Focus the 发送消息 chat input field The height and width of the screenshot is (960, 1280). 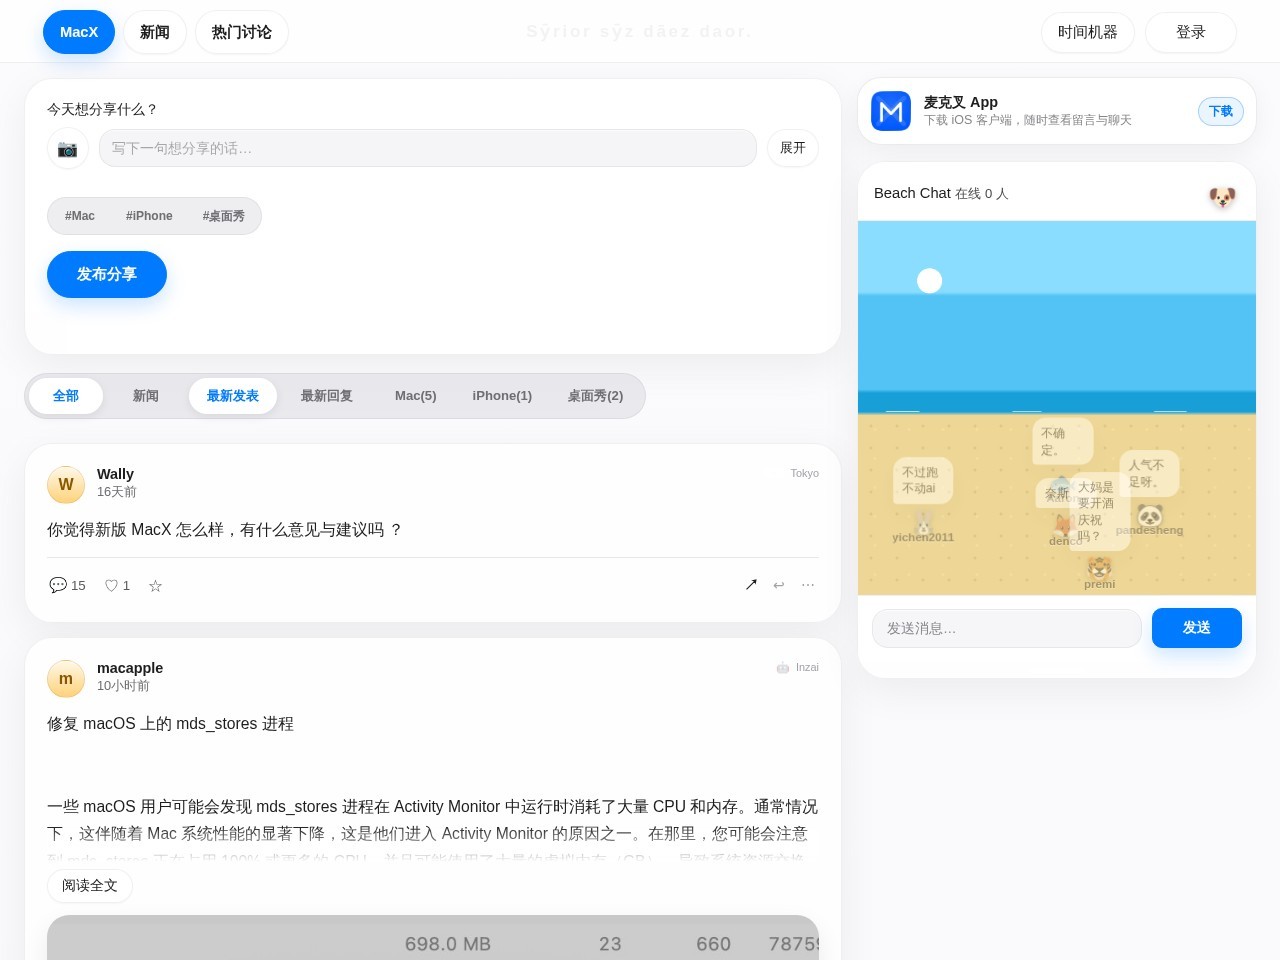(1007, 628)
